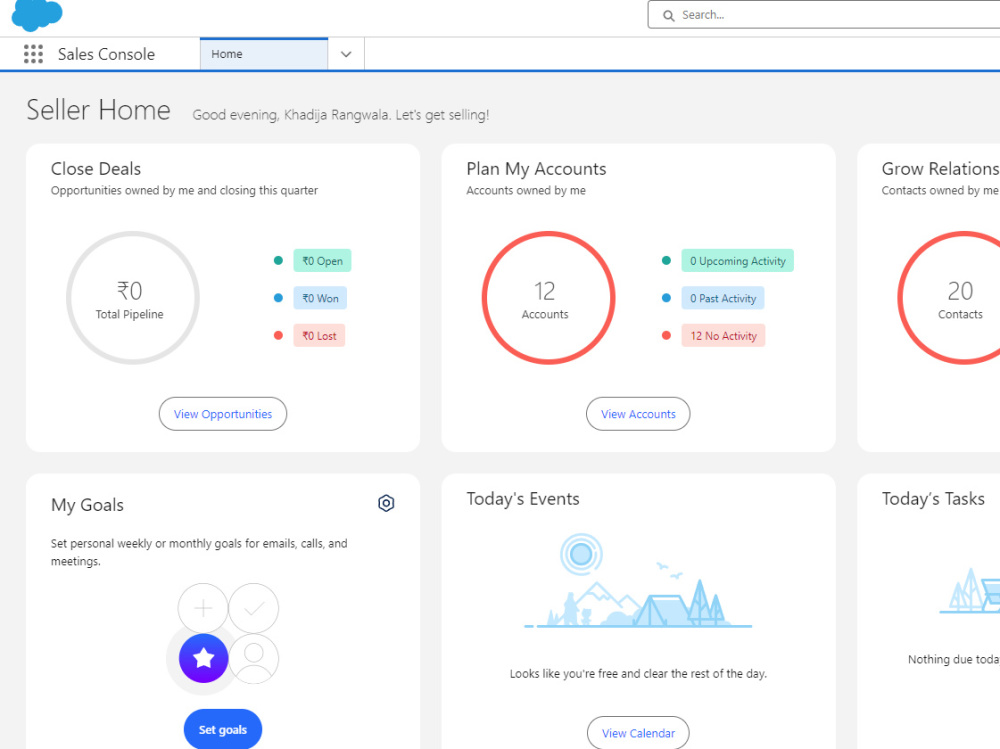The height and width of the screenshot is (749, 1000).
Task: Click the red dot beside No Activity
Action: pos(666,336)
